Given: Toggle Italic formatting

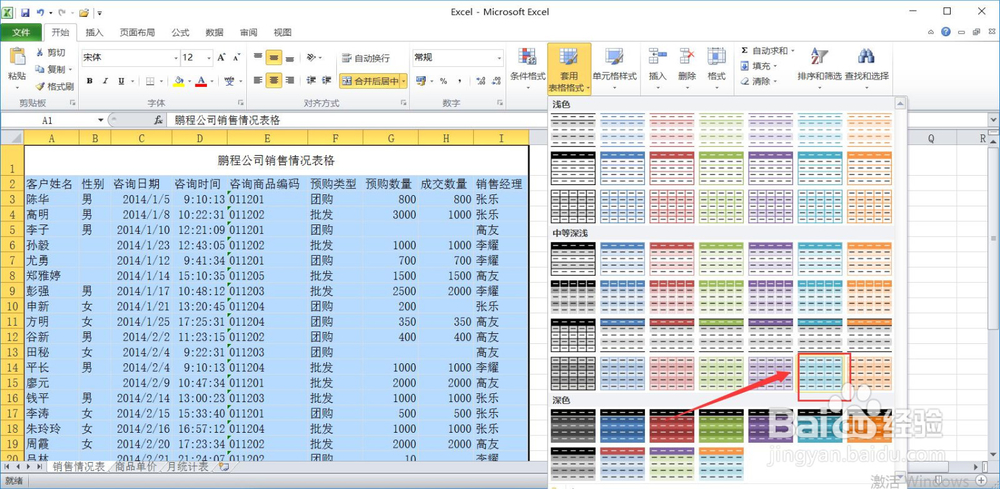Looking at the screenshot, I should pos(105,81).
